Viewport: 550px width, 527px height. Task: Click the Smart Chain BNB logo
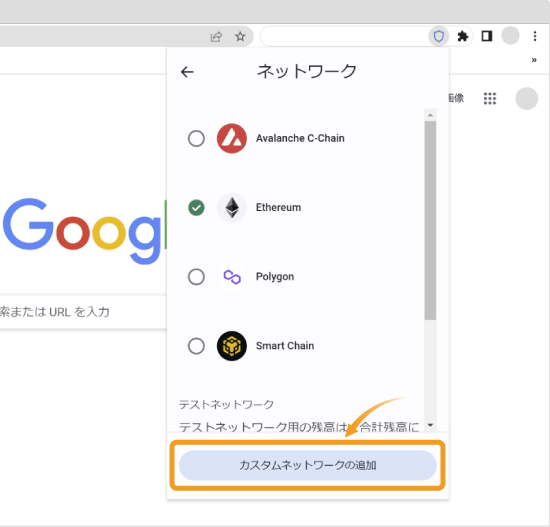[x=232, y=346]
